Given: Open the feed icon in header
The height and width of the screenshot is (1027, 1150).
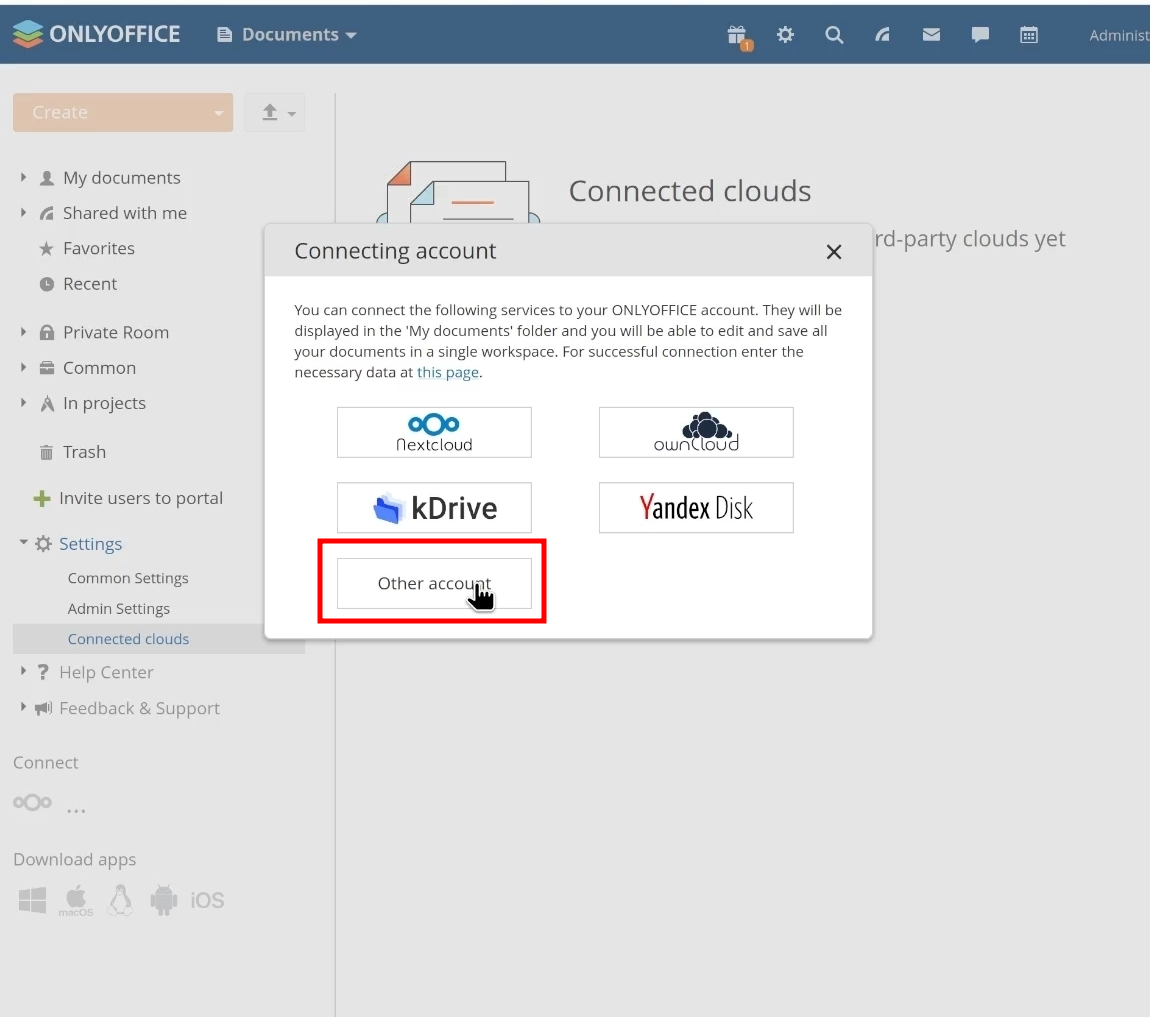Looking at the screenshot, I should click(x=882, y=34).
